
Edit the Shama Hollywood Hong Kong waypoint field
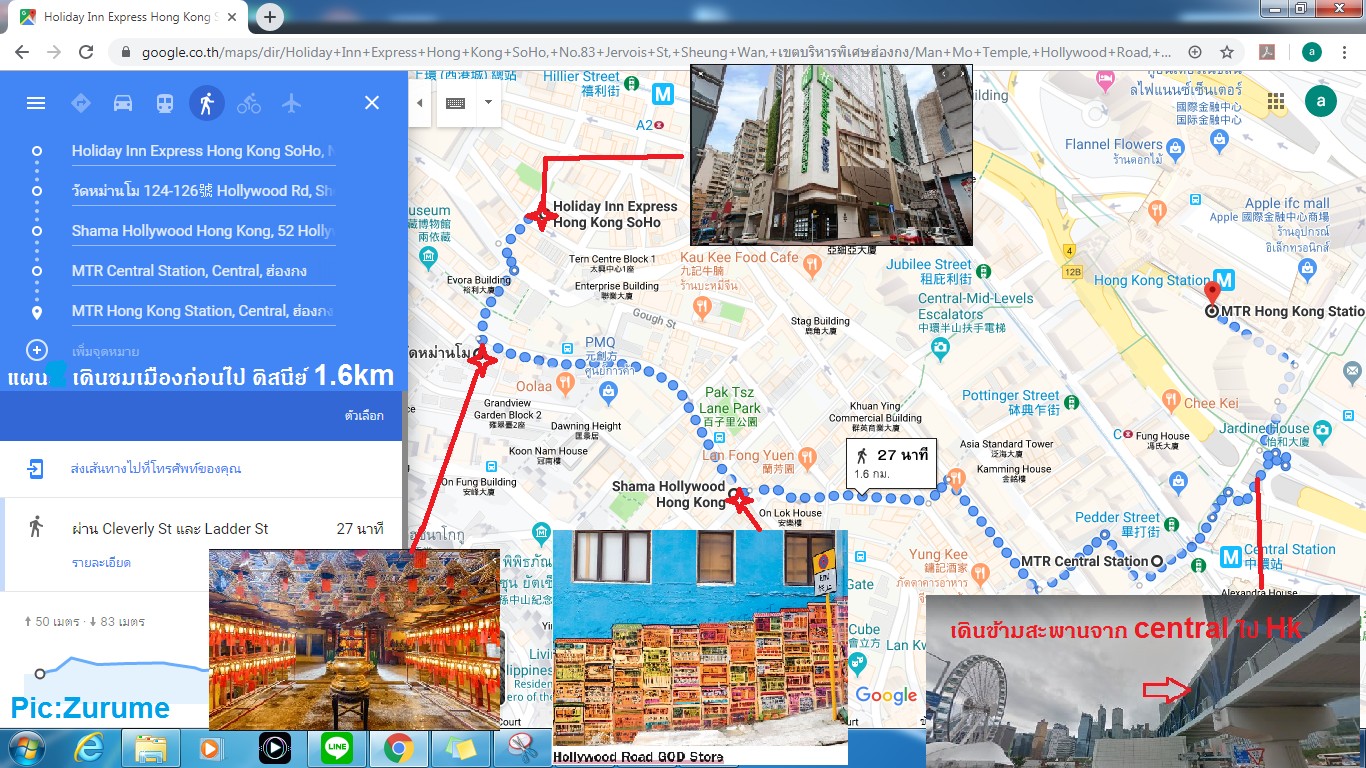click(203, 231)
